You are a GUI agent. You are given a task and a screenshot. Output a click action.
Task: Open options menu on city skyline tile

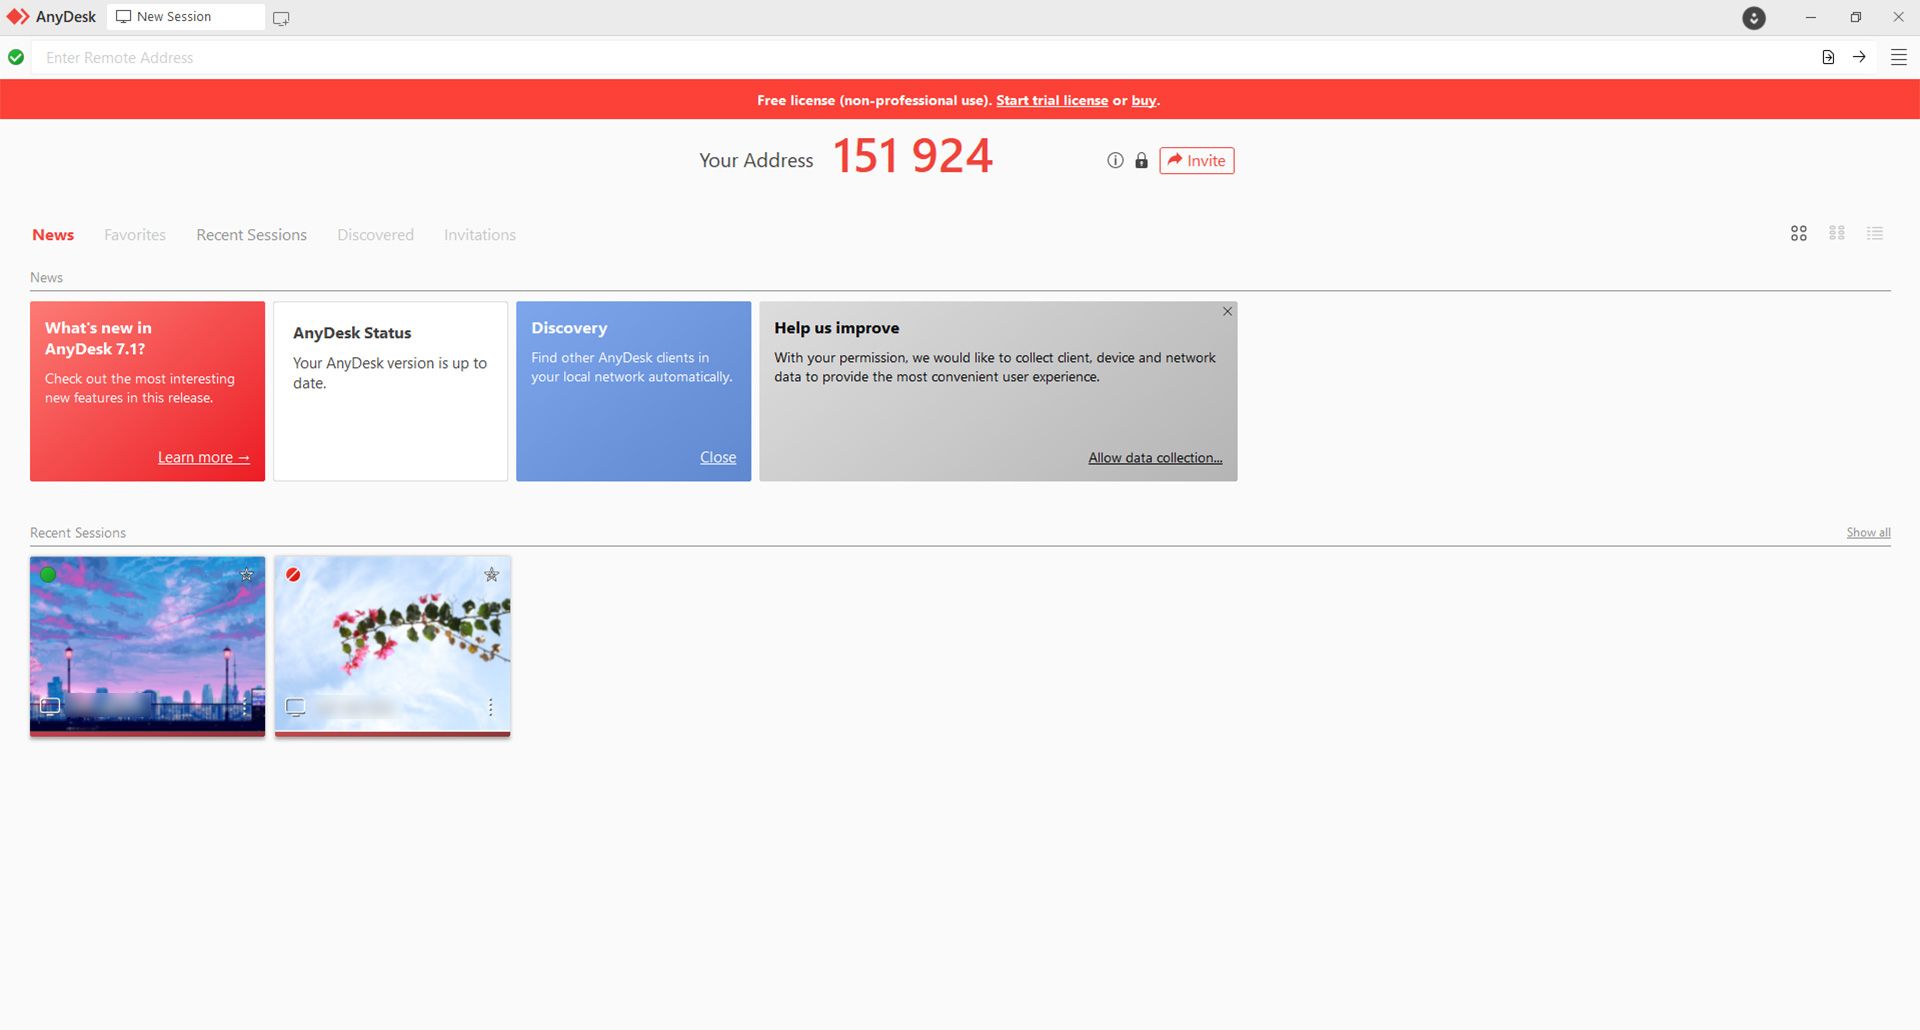pyautogui.click(x=245, y=707)
